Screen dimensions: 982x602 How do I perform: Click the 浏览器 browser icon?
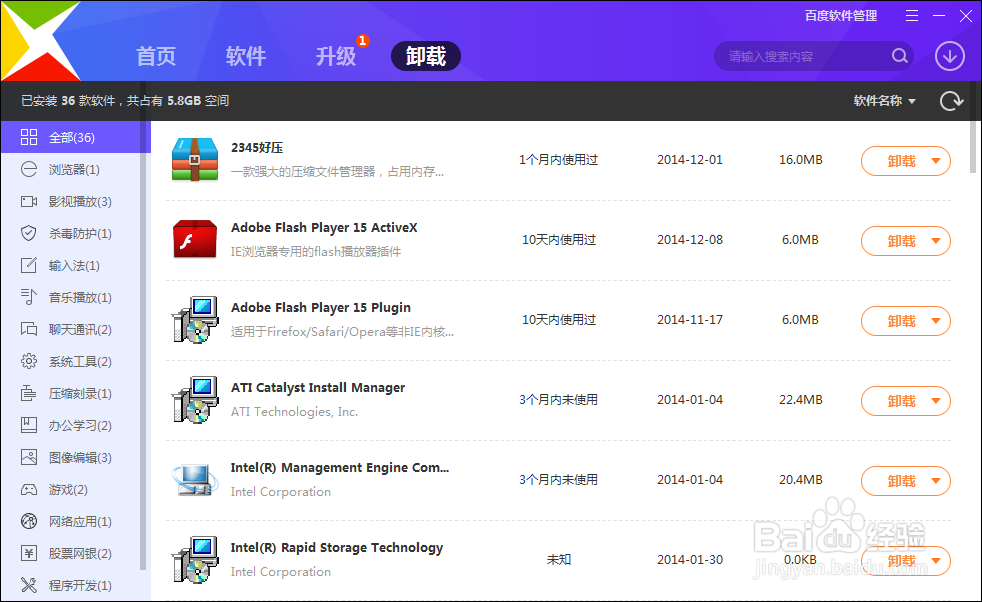(x=29, y=169)
